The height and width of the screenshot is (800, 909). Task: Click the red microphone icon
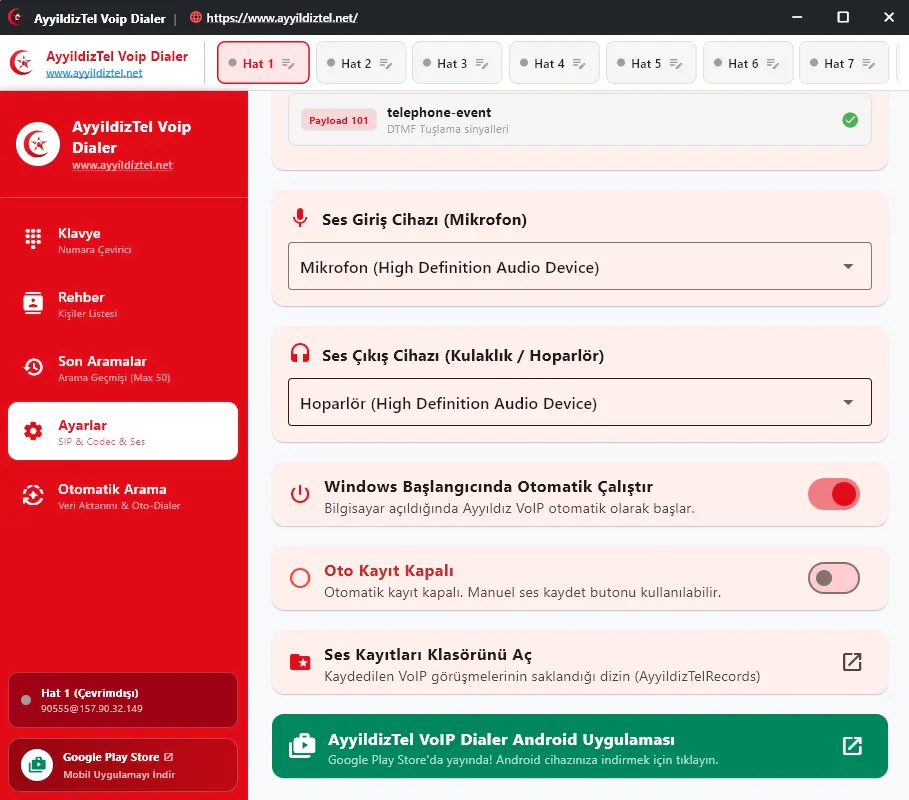tap(300, 218)
